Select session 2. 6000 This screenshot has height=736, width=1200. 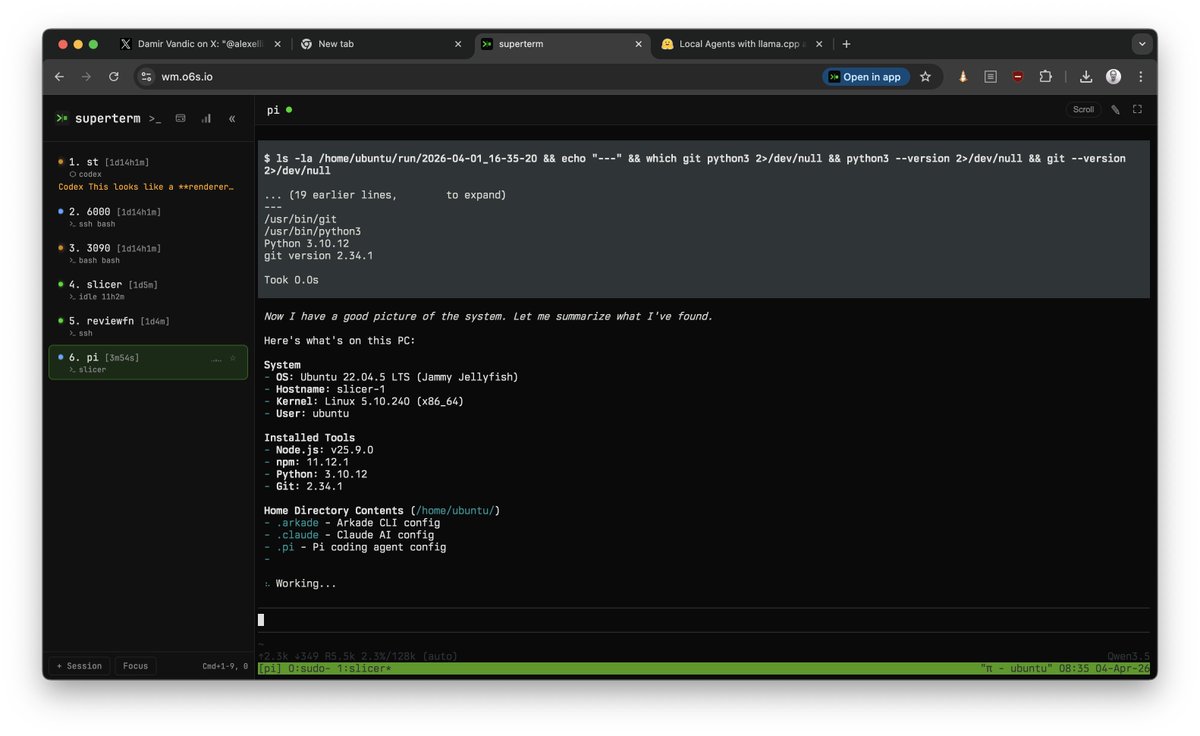147,217
